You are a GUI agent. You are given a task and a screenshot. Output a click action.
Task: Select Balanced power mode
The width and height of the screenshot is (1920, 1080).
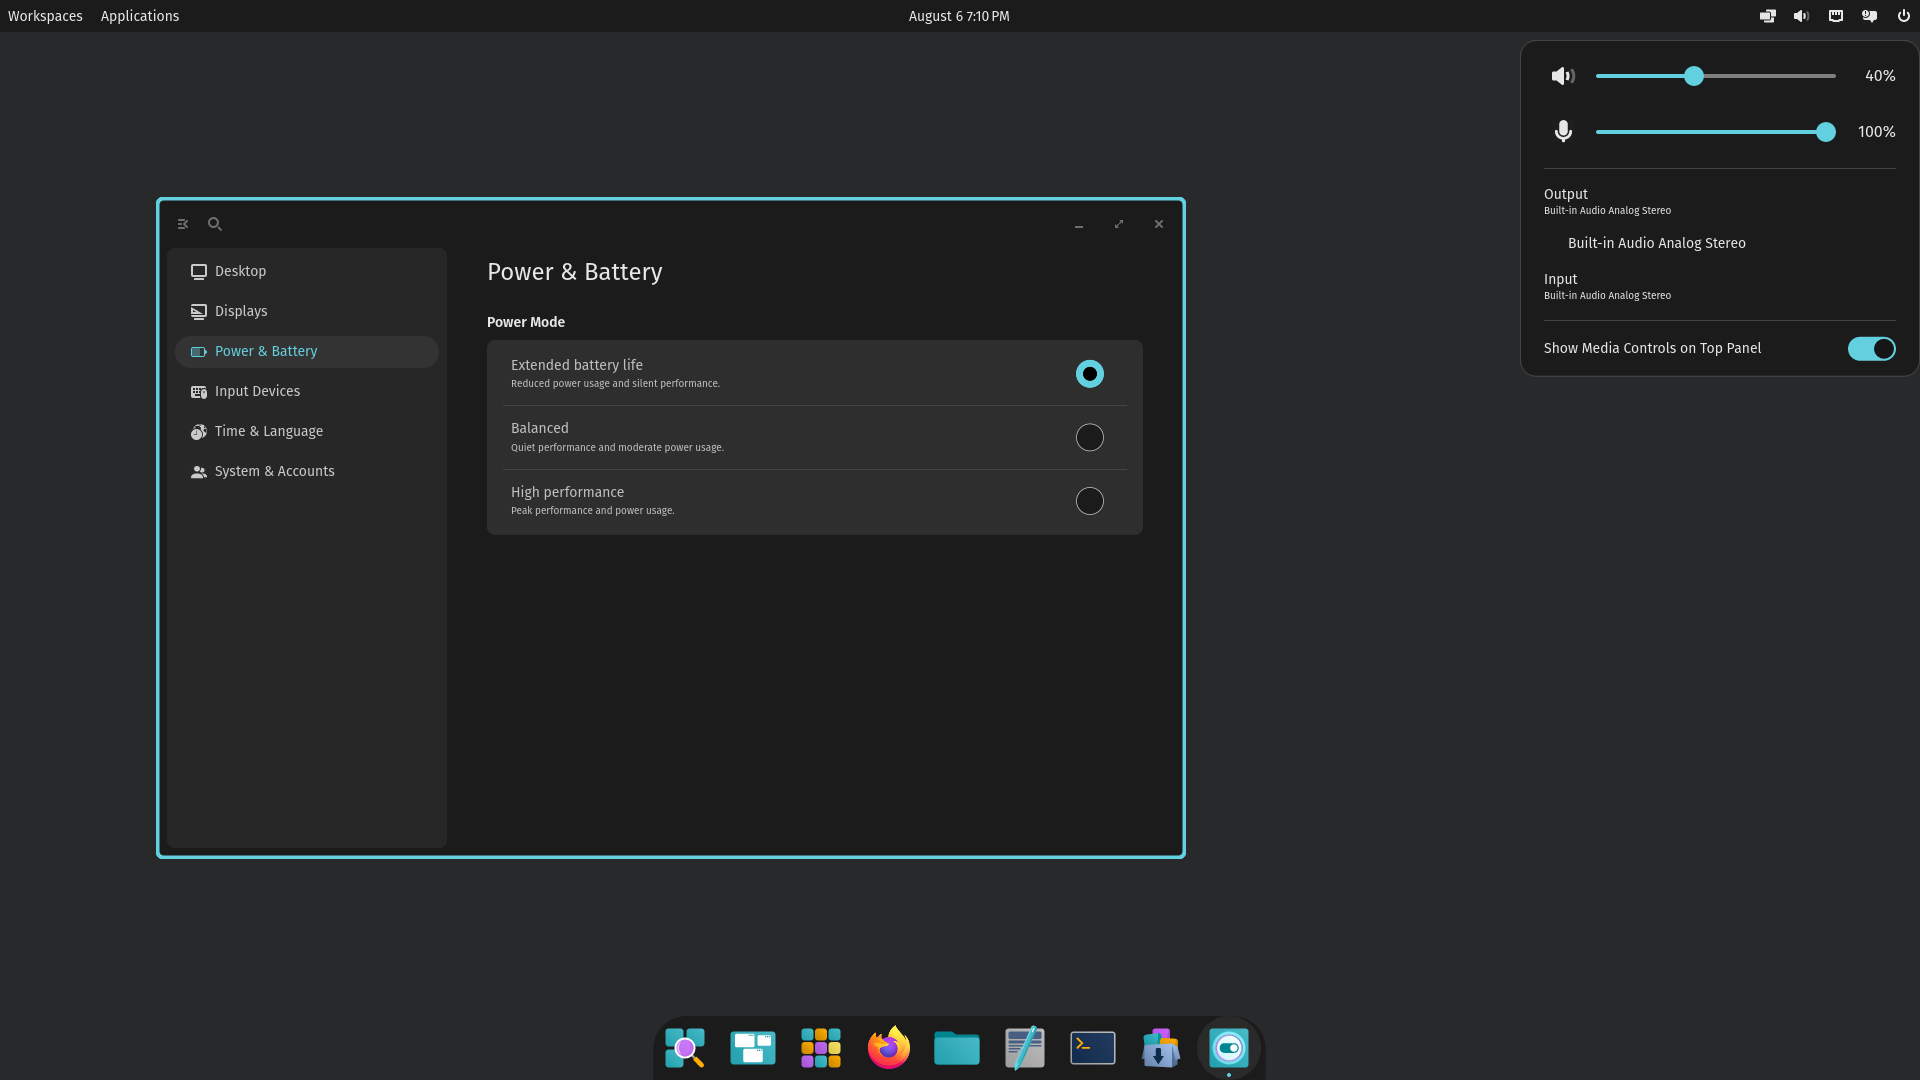coord(1089,436)
